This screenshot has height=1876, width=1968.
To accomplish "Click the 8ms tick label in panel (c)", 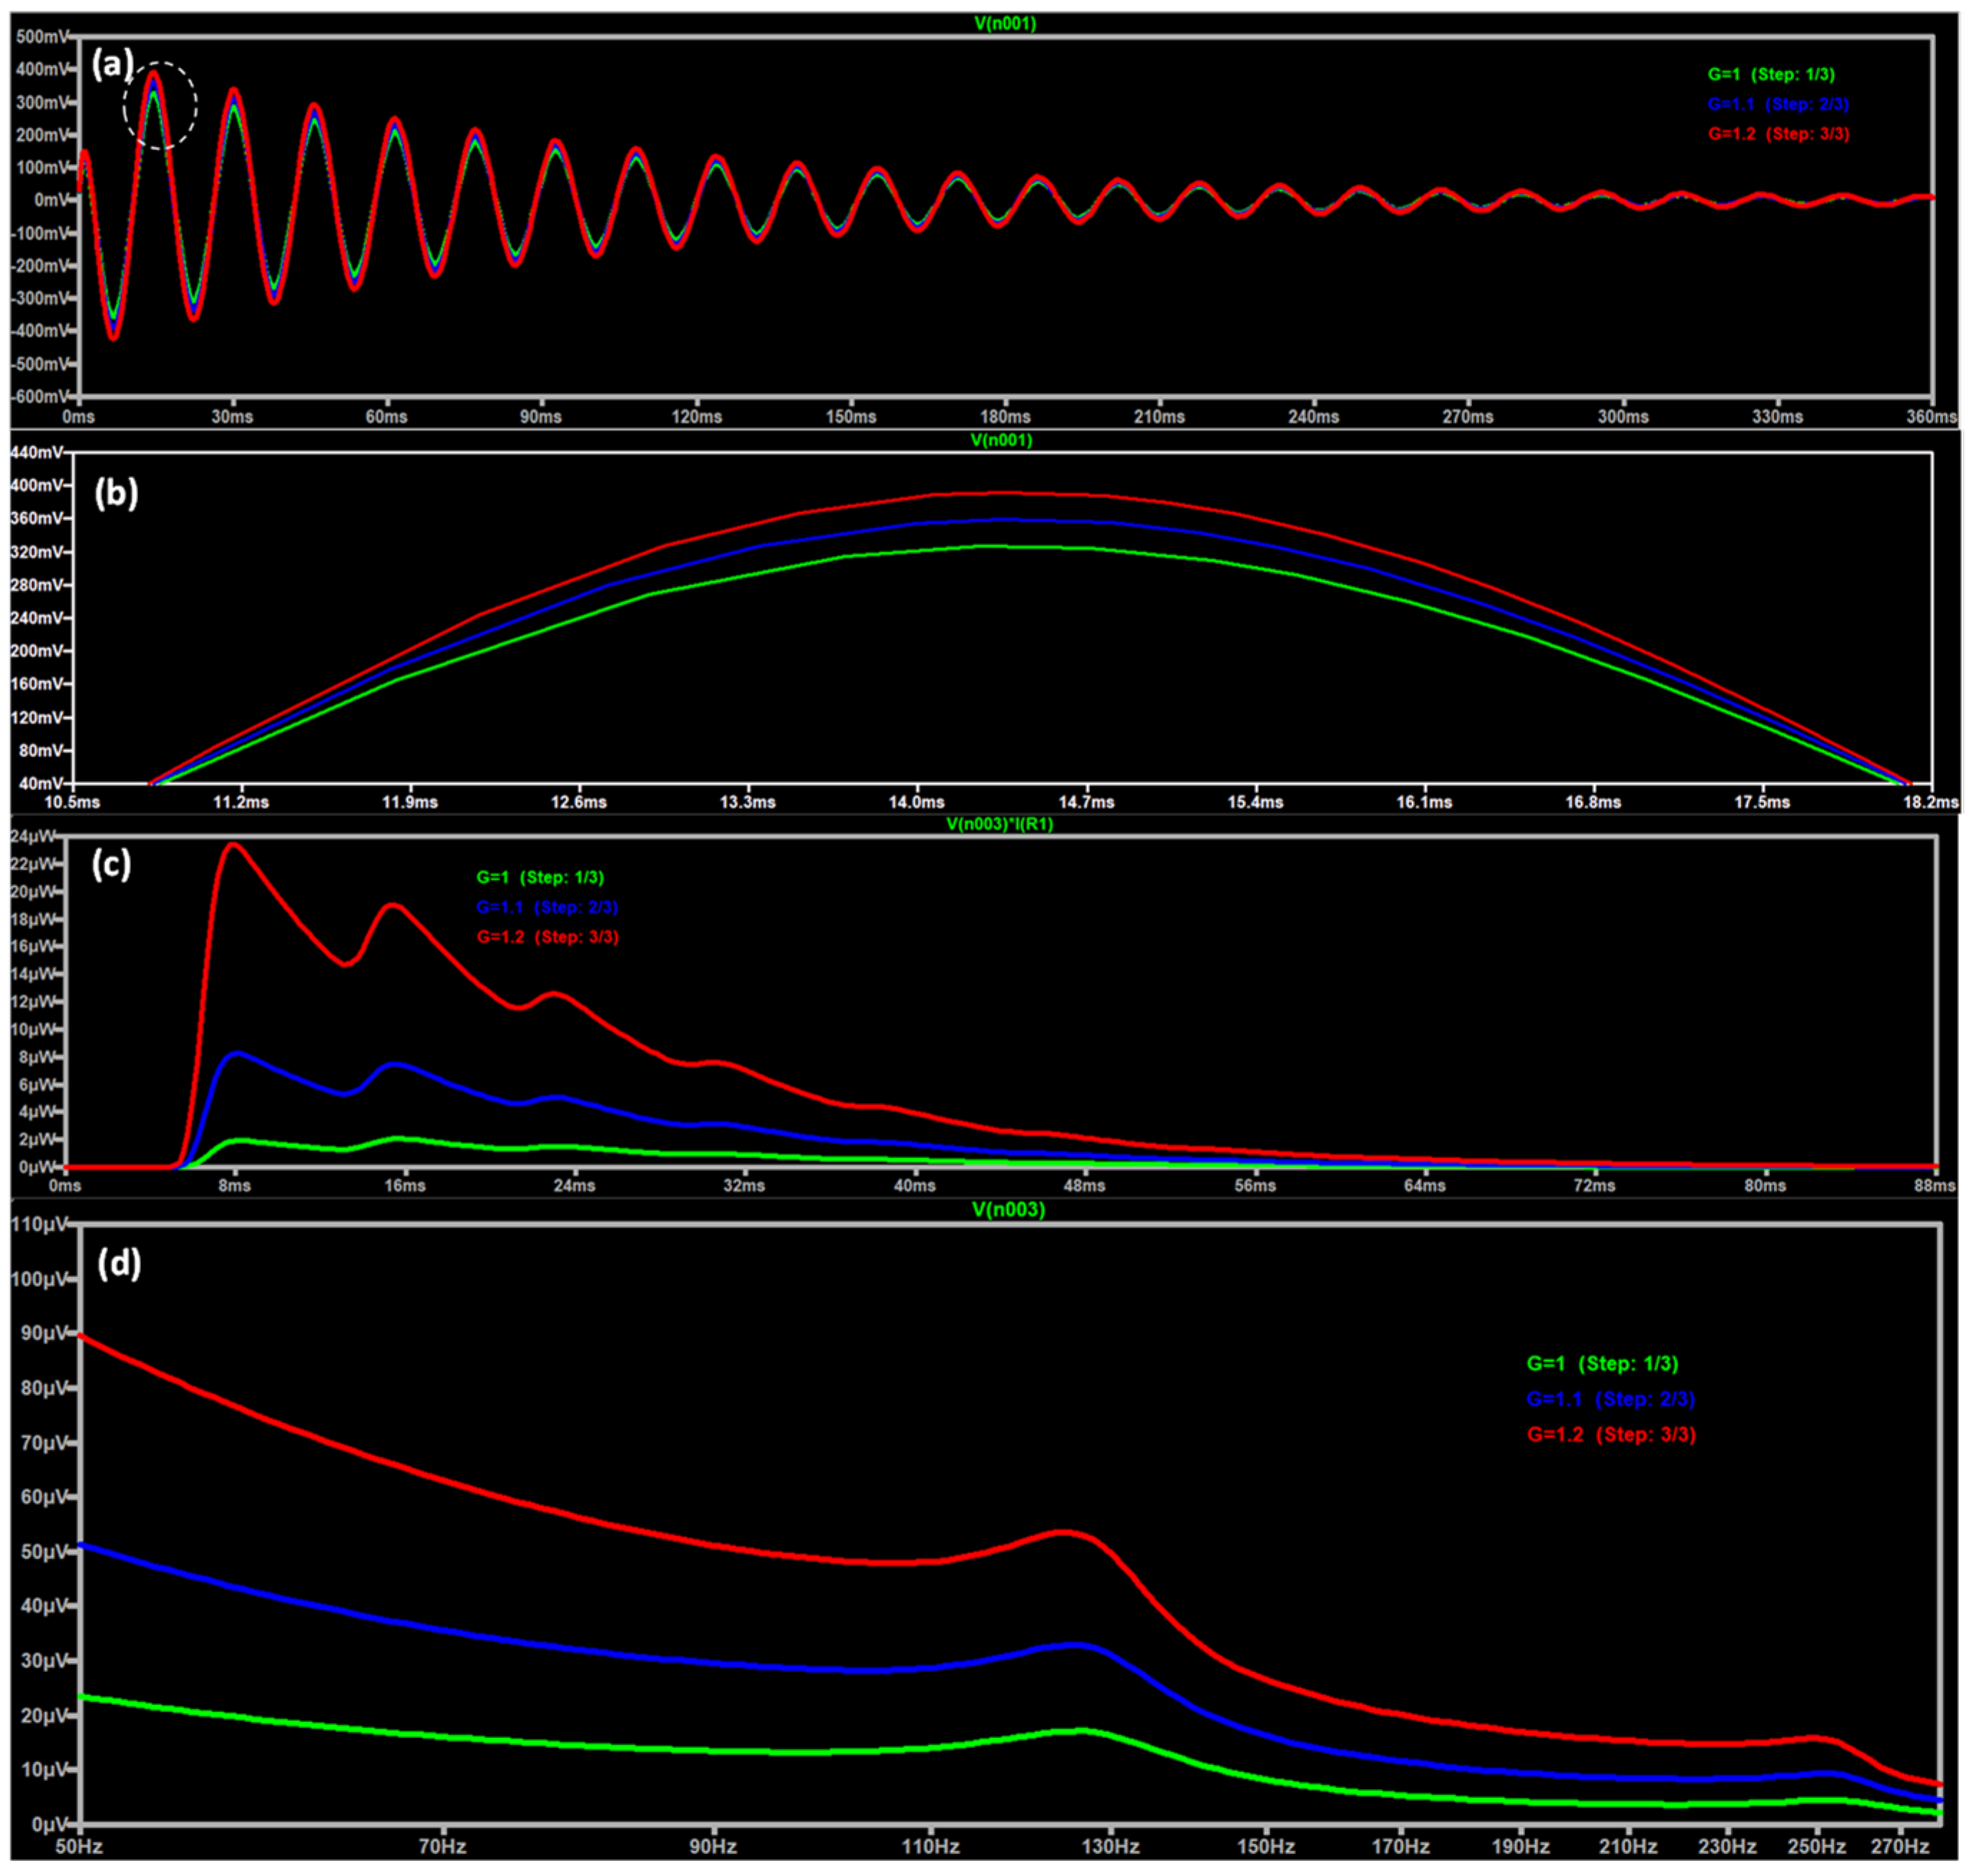I will tap(235, 1186).
